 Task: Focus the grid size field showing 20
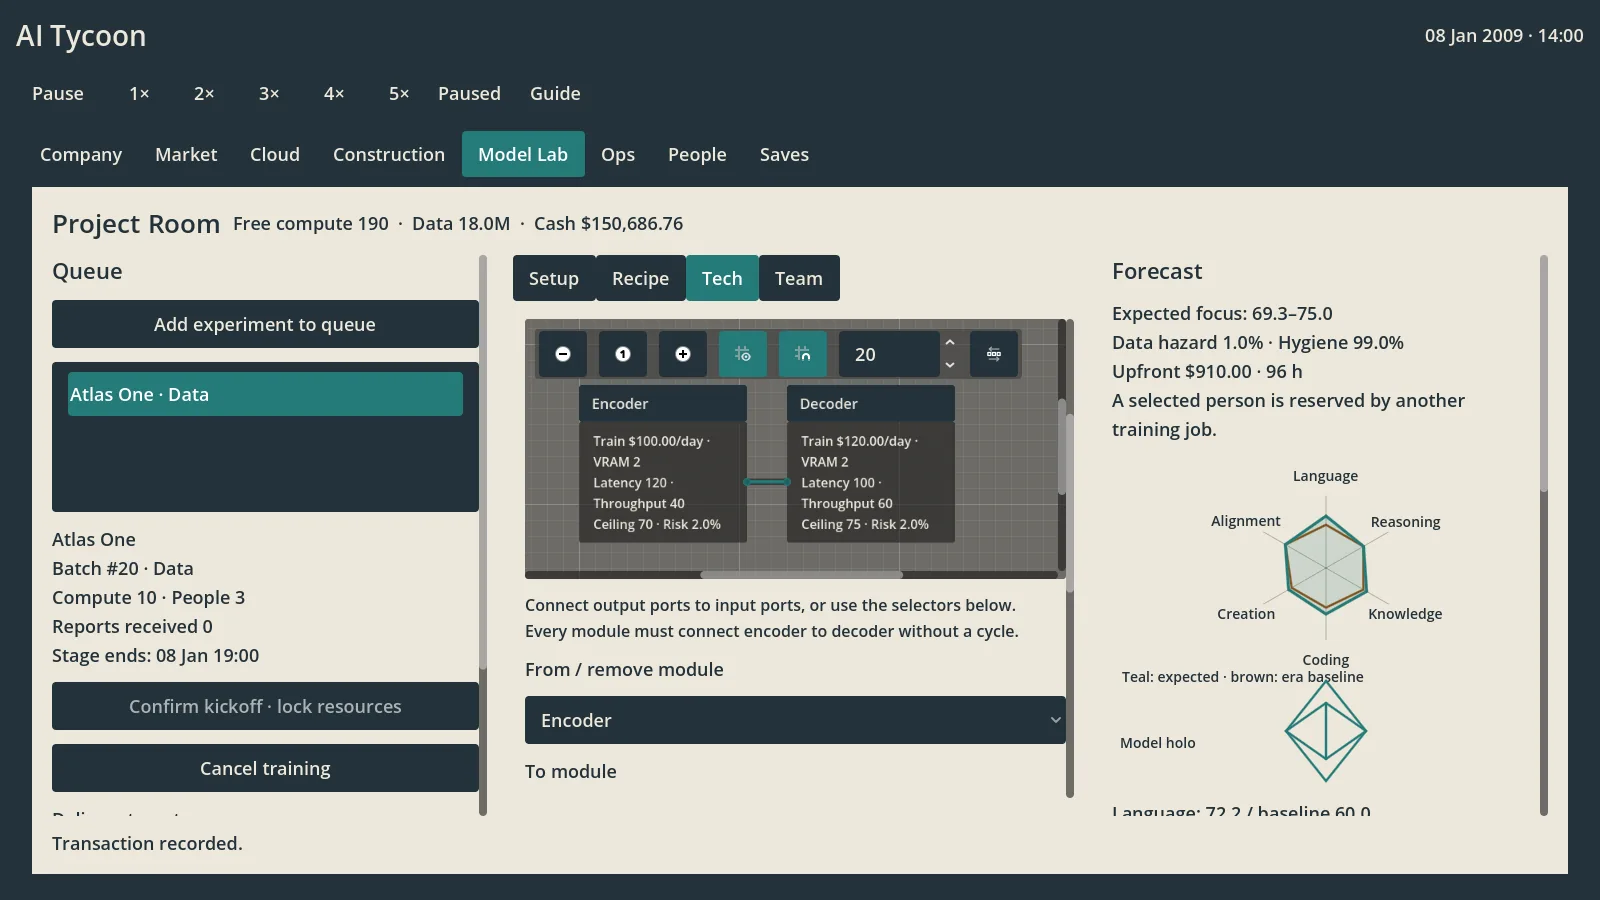click(x=889, y=354)
